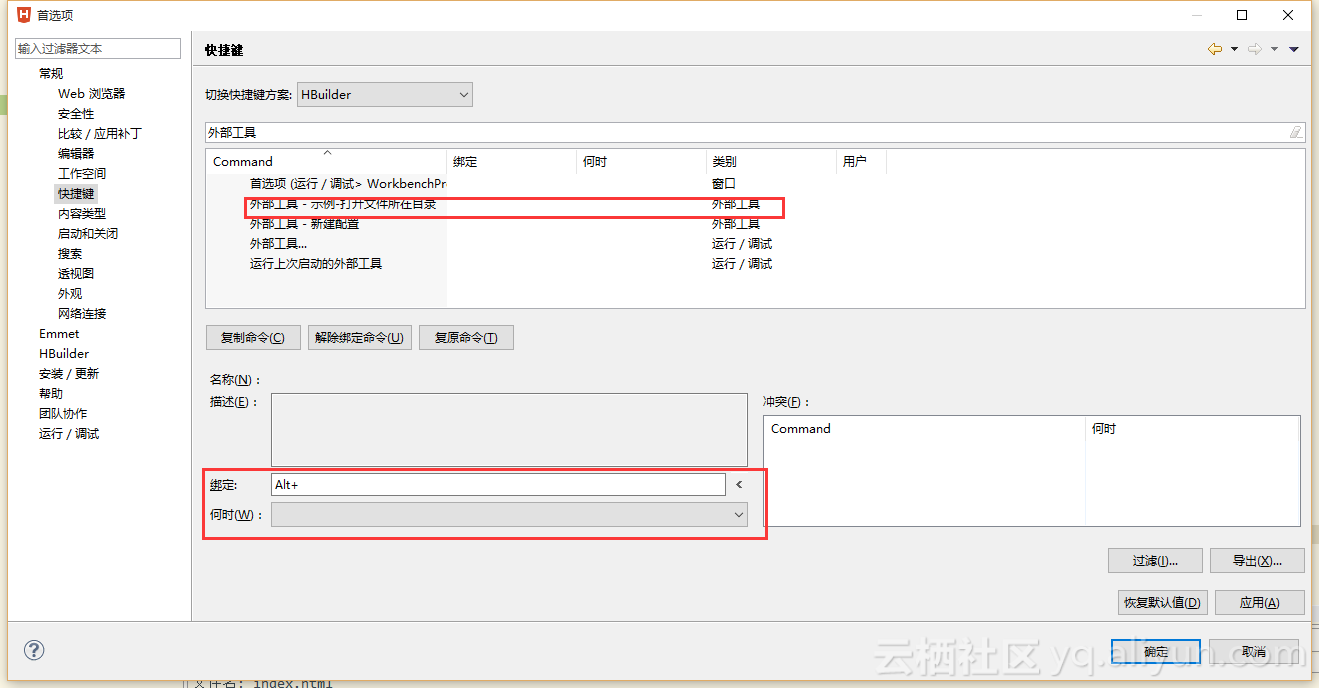Click the help question mark icon

(34, 650)
